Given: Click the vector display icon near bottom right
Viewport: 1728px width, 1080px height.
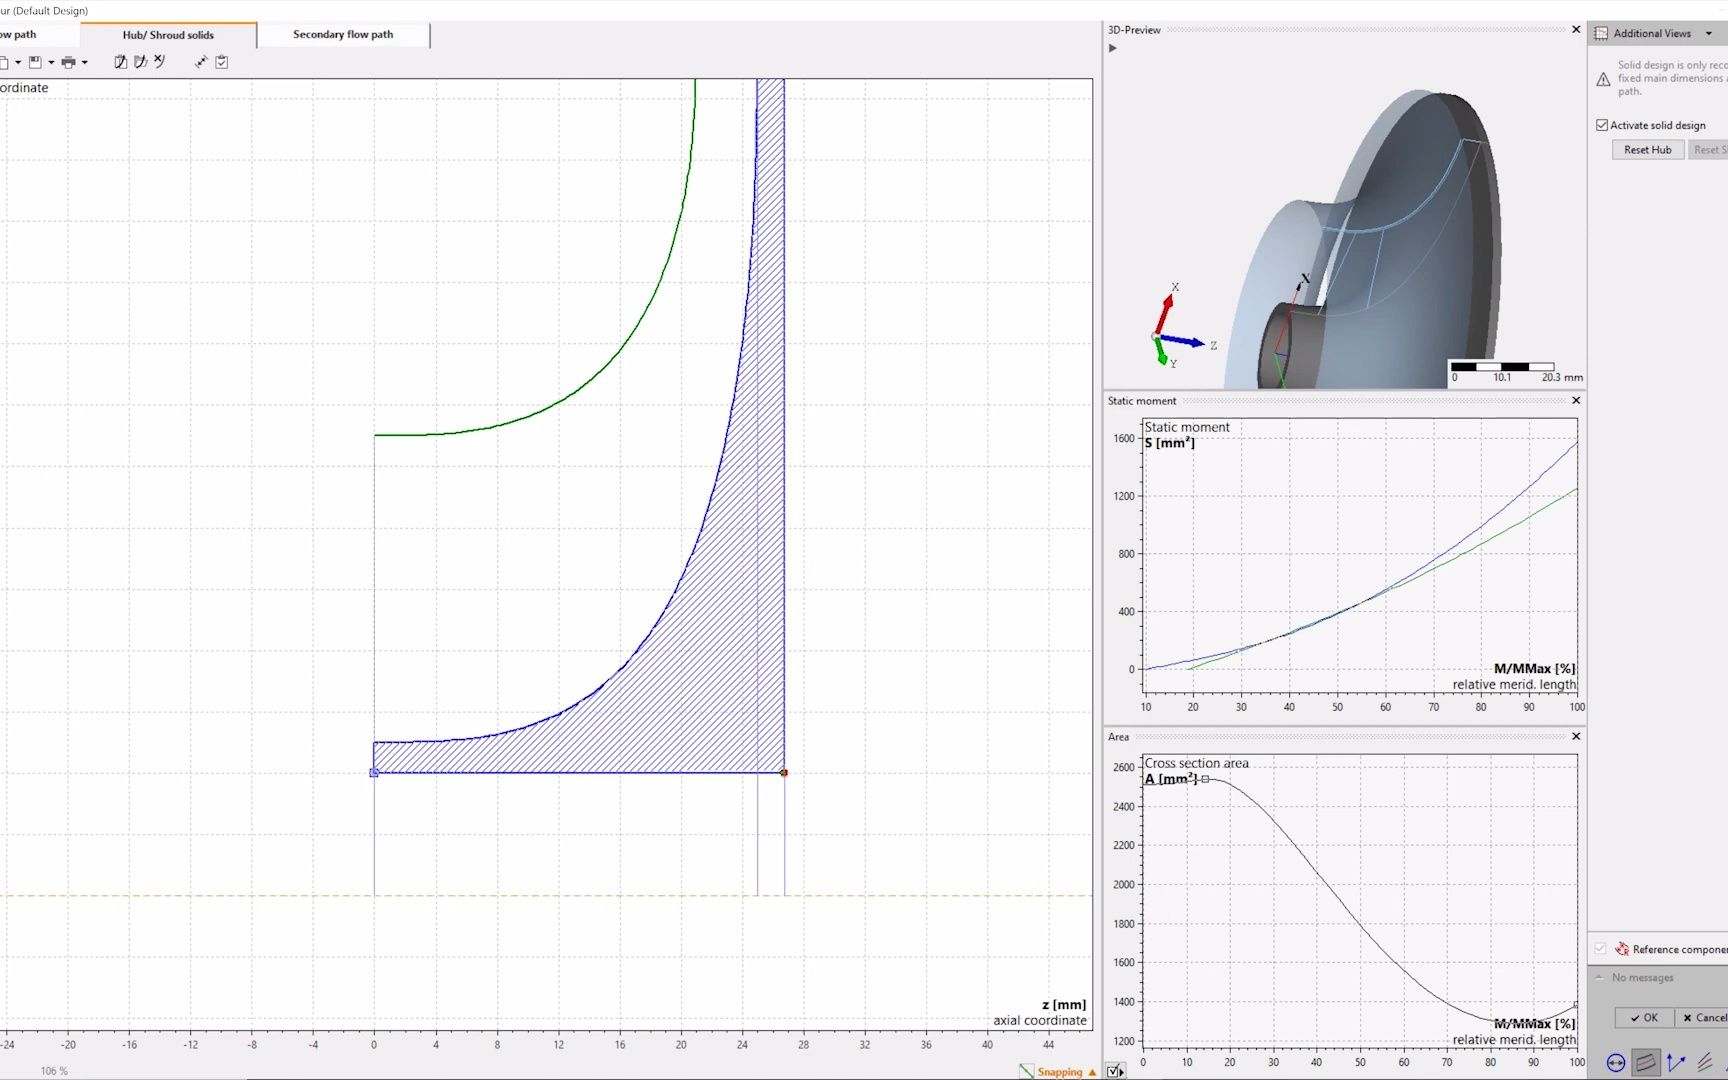Looking at the screenshot, I should 1676,1063.
